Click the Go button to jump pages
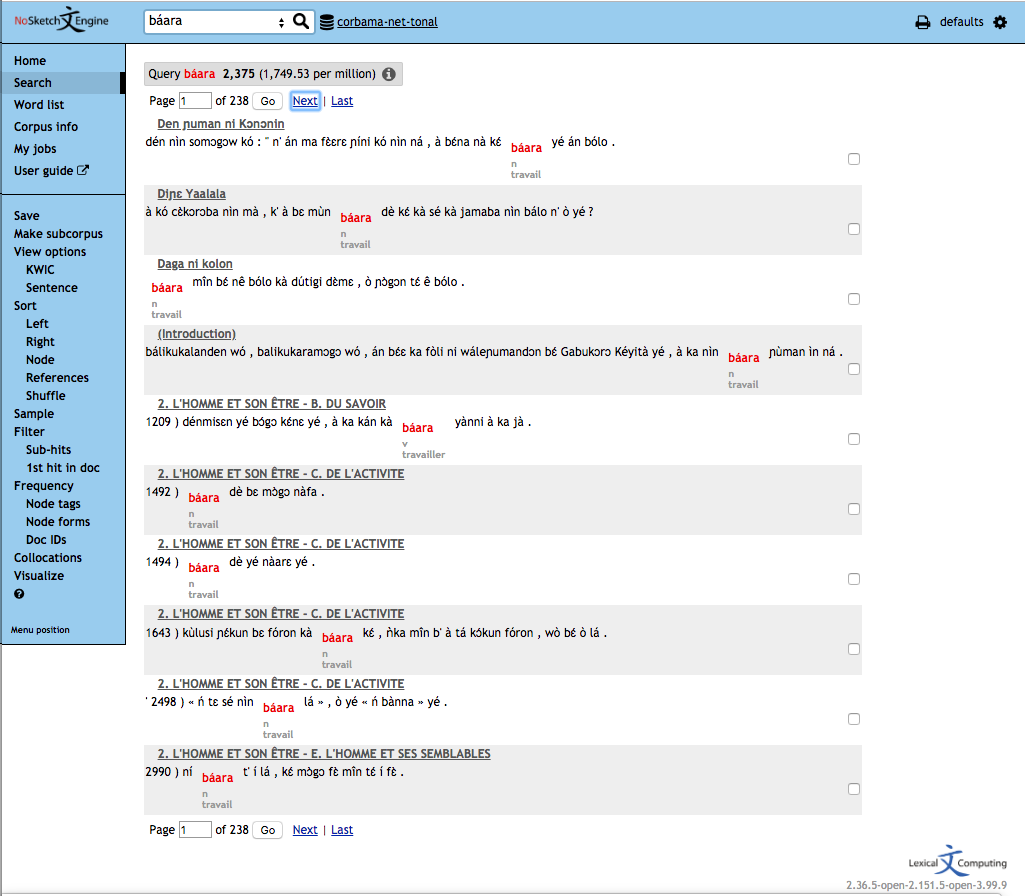Image resolution: width=1025 pixels, height=896 pixels. click(x=266, y=100)
